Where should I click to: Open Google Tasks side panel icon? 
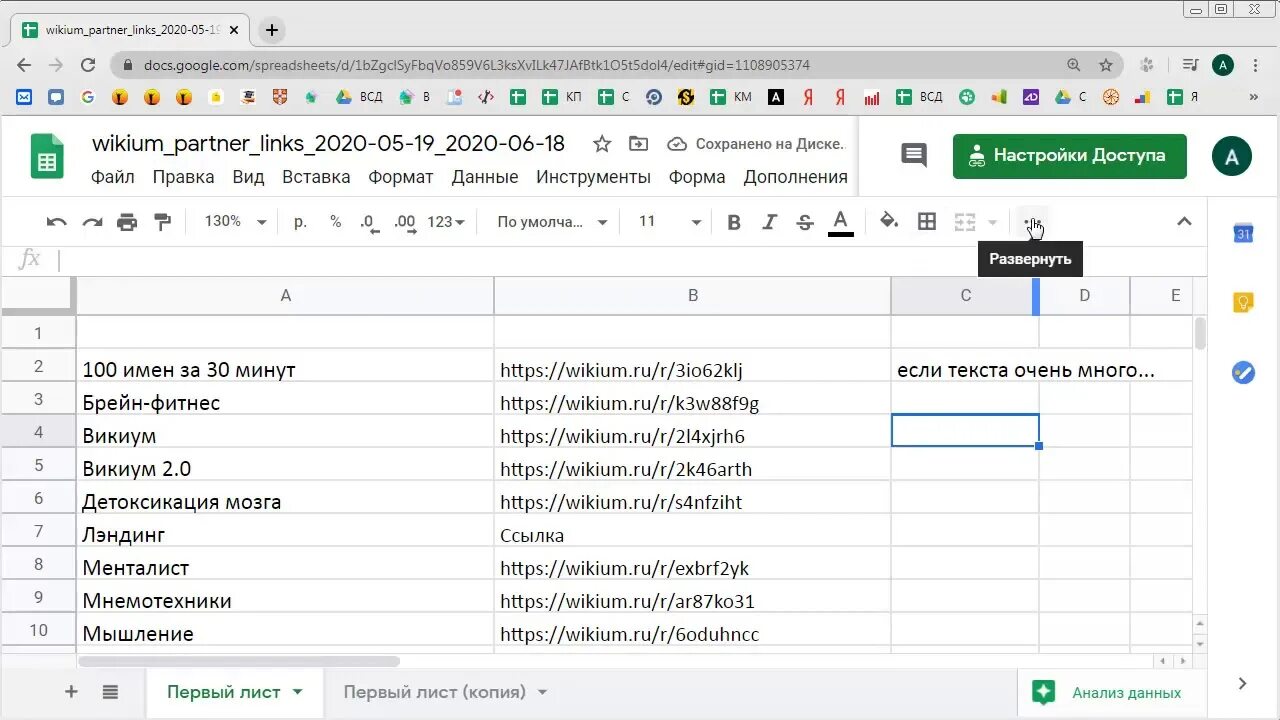coord(1243,373)
